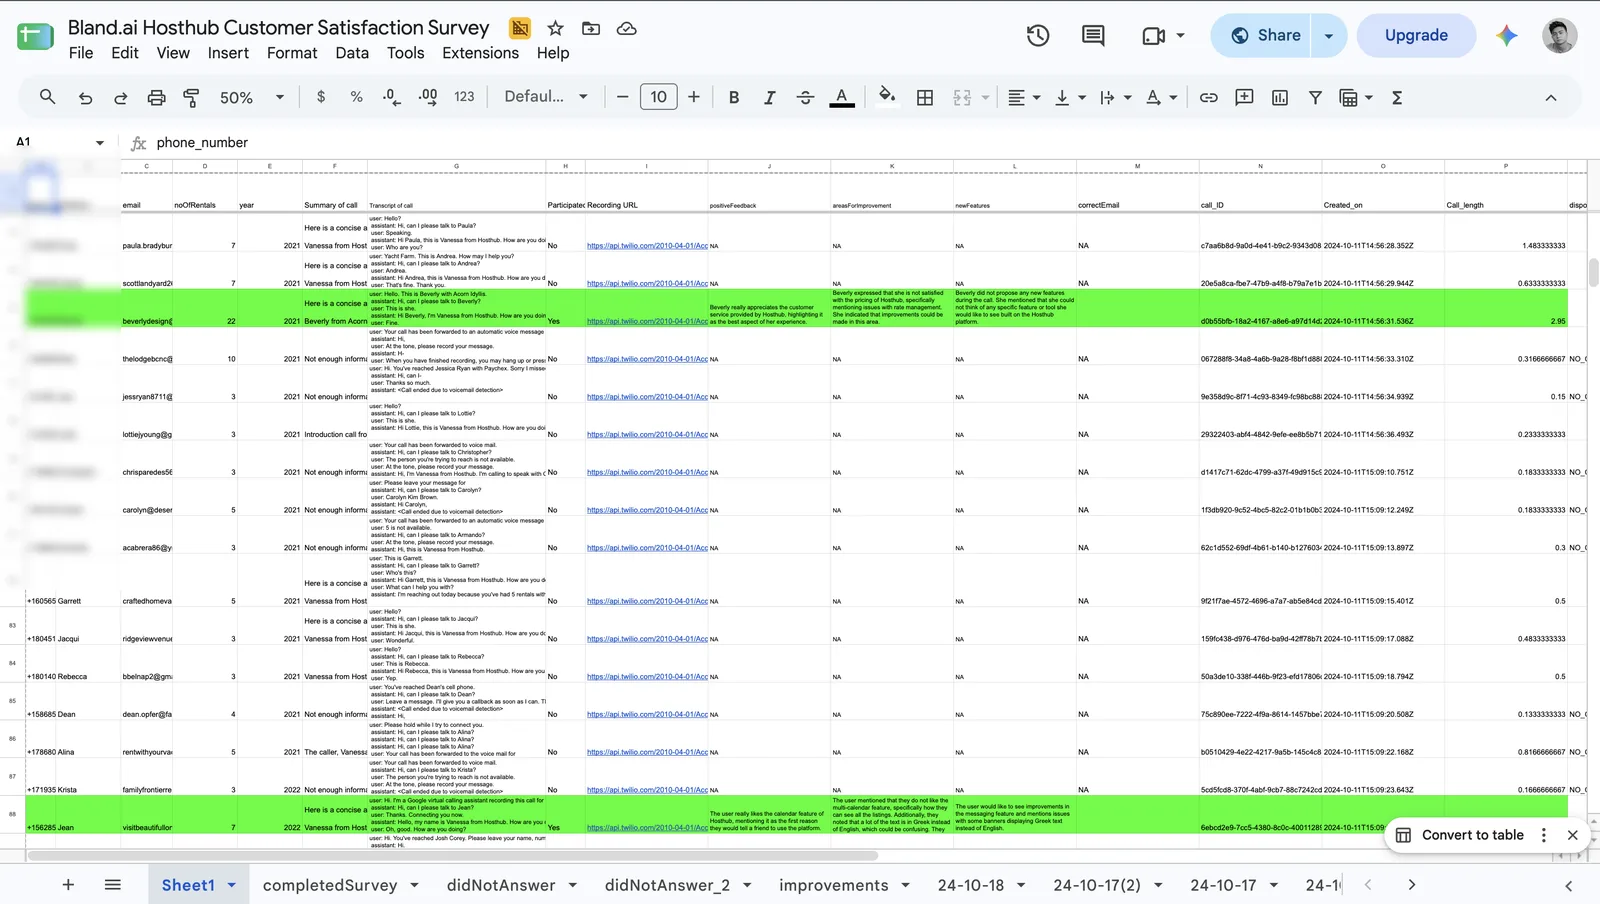
Task: Insert a chart
Action: (x=1279, y=97)
